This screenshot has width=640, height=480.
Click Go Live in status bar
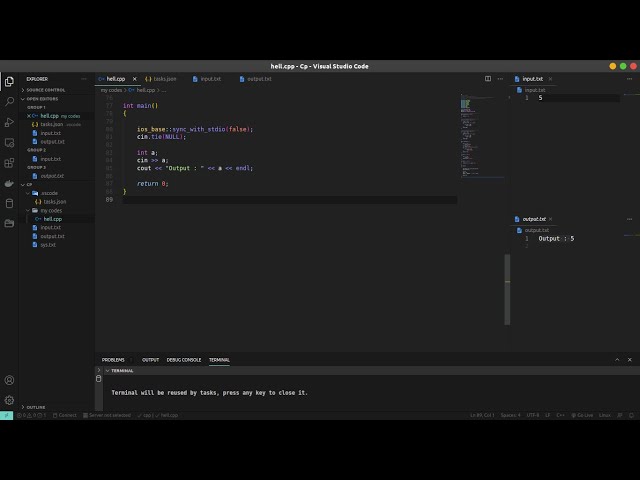coord(582,415)
